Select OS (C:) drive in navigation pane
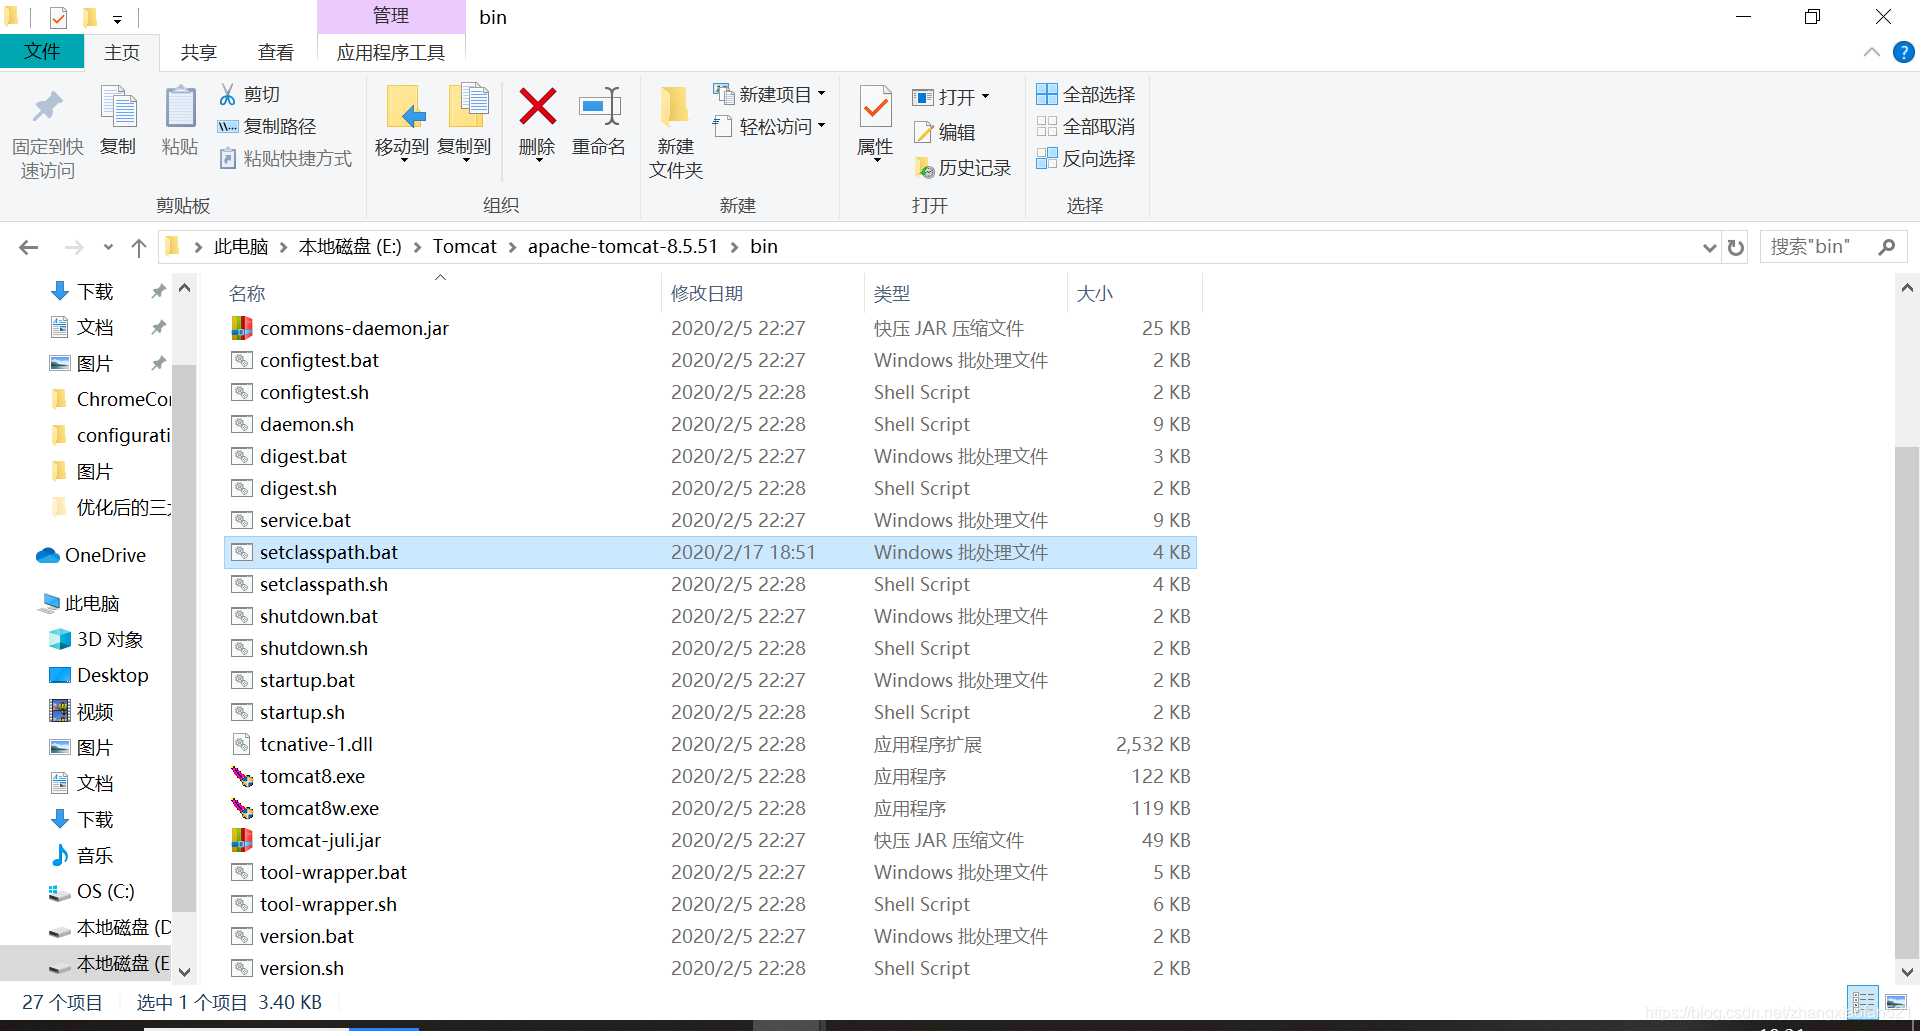Screen dimensions: 1920x1031 [x=91, y=891]
